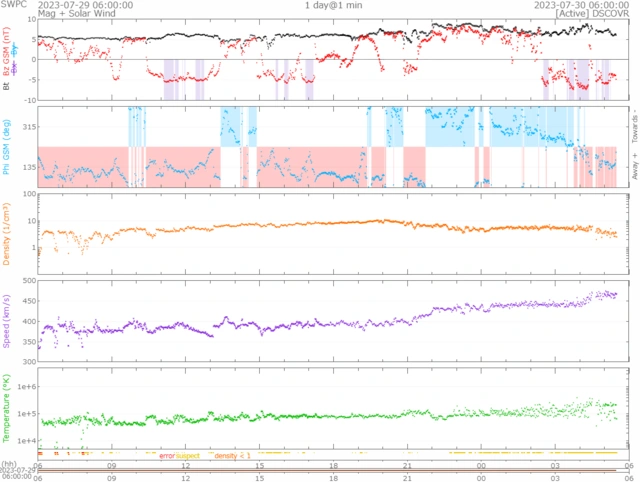The width and height of the screenshot is (640, 482).
Task: Click the 'Mag + Solar Wind' title
Action: coord(77,13)
